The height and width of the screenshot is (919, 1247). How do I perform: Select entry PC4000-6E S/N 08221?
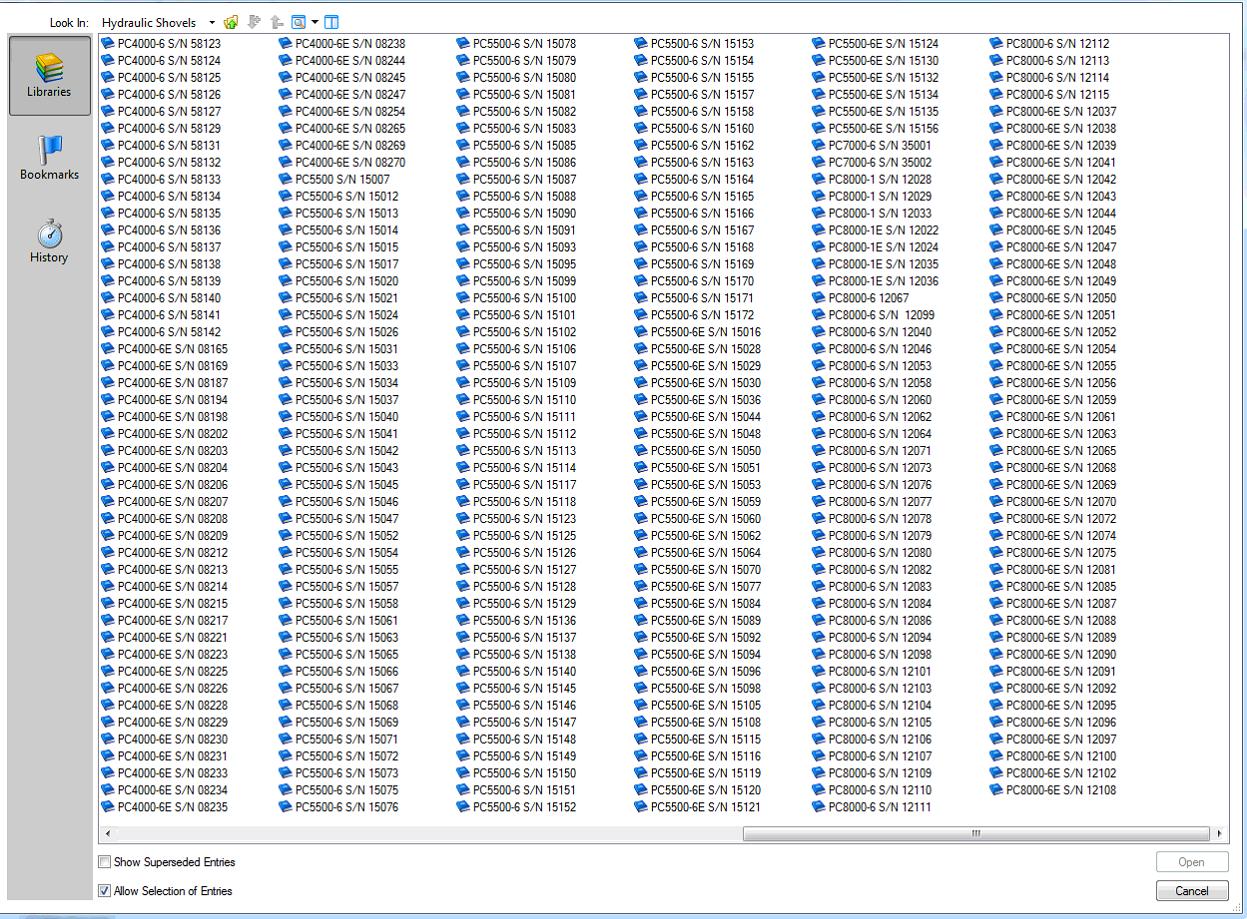pyautogui.click(x=172, y=638)
